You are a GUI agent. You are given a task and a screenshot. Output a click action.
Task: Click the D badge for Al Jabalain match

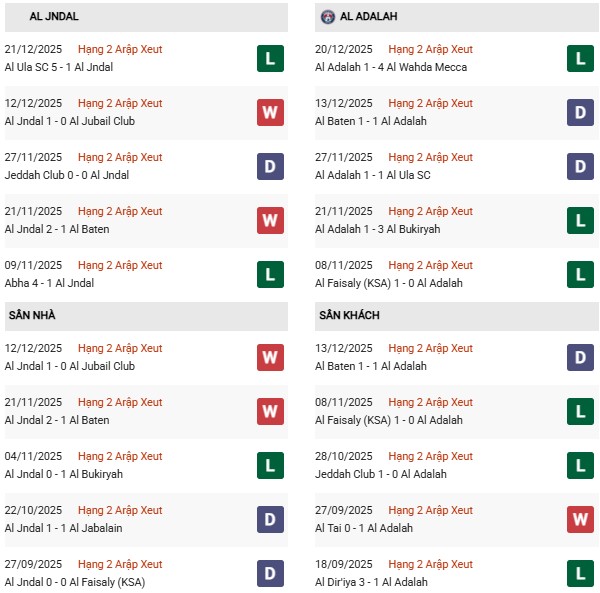(270, 519)
